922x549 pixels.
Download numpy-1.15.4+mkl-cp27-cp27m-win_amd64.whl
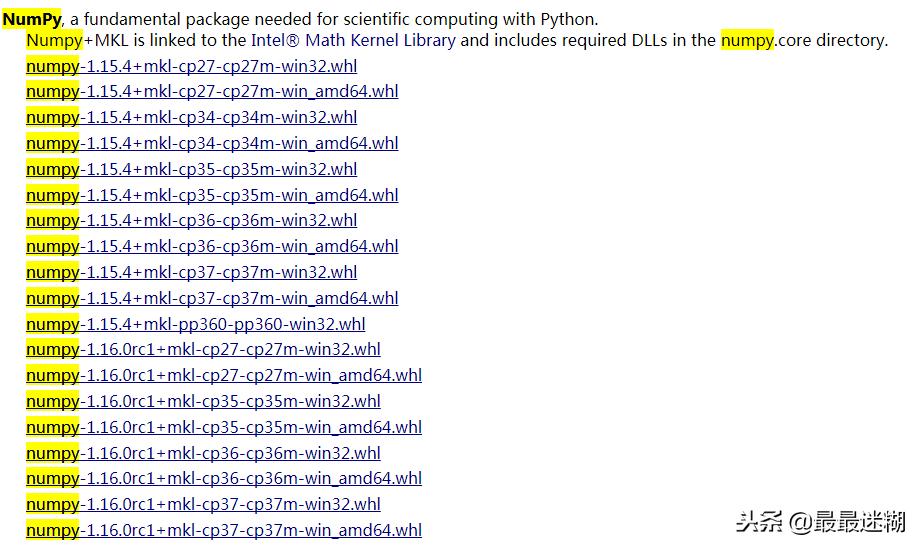tap(212, 92)
